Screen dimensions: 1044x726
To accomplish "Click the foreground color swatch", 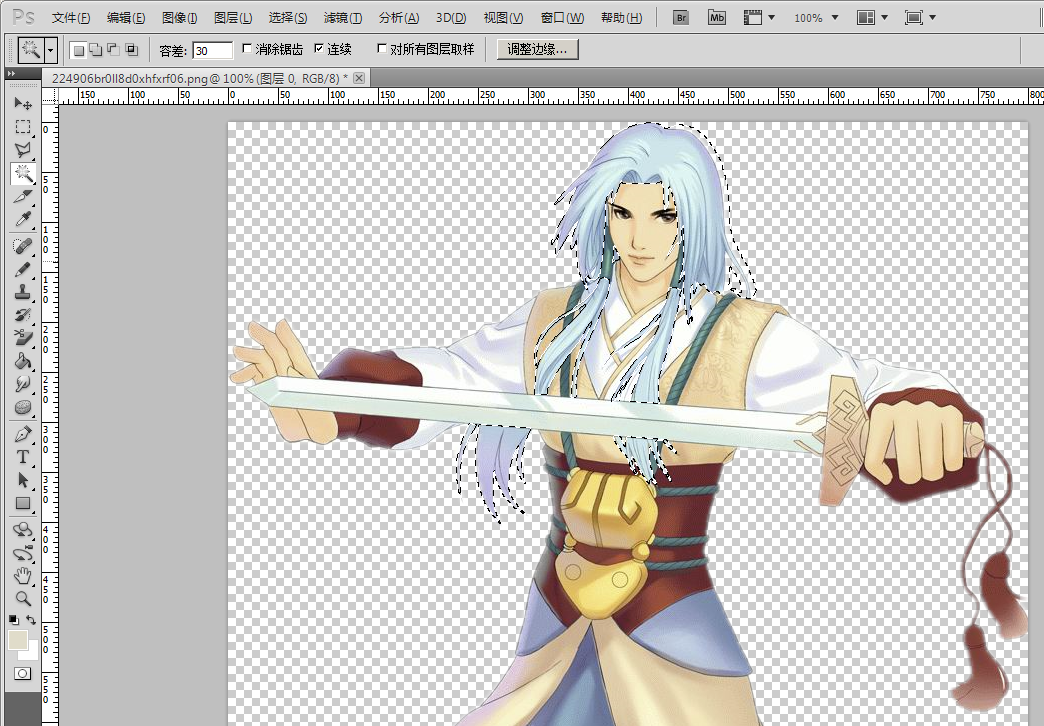I will pos(17,640).
